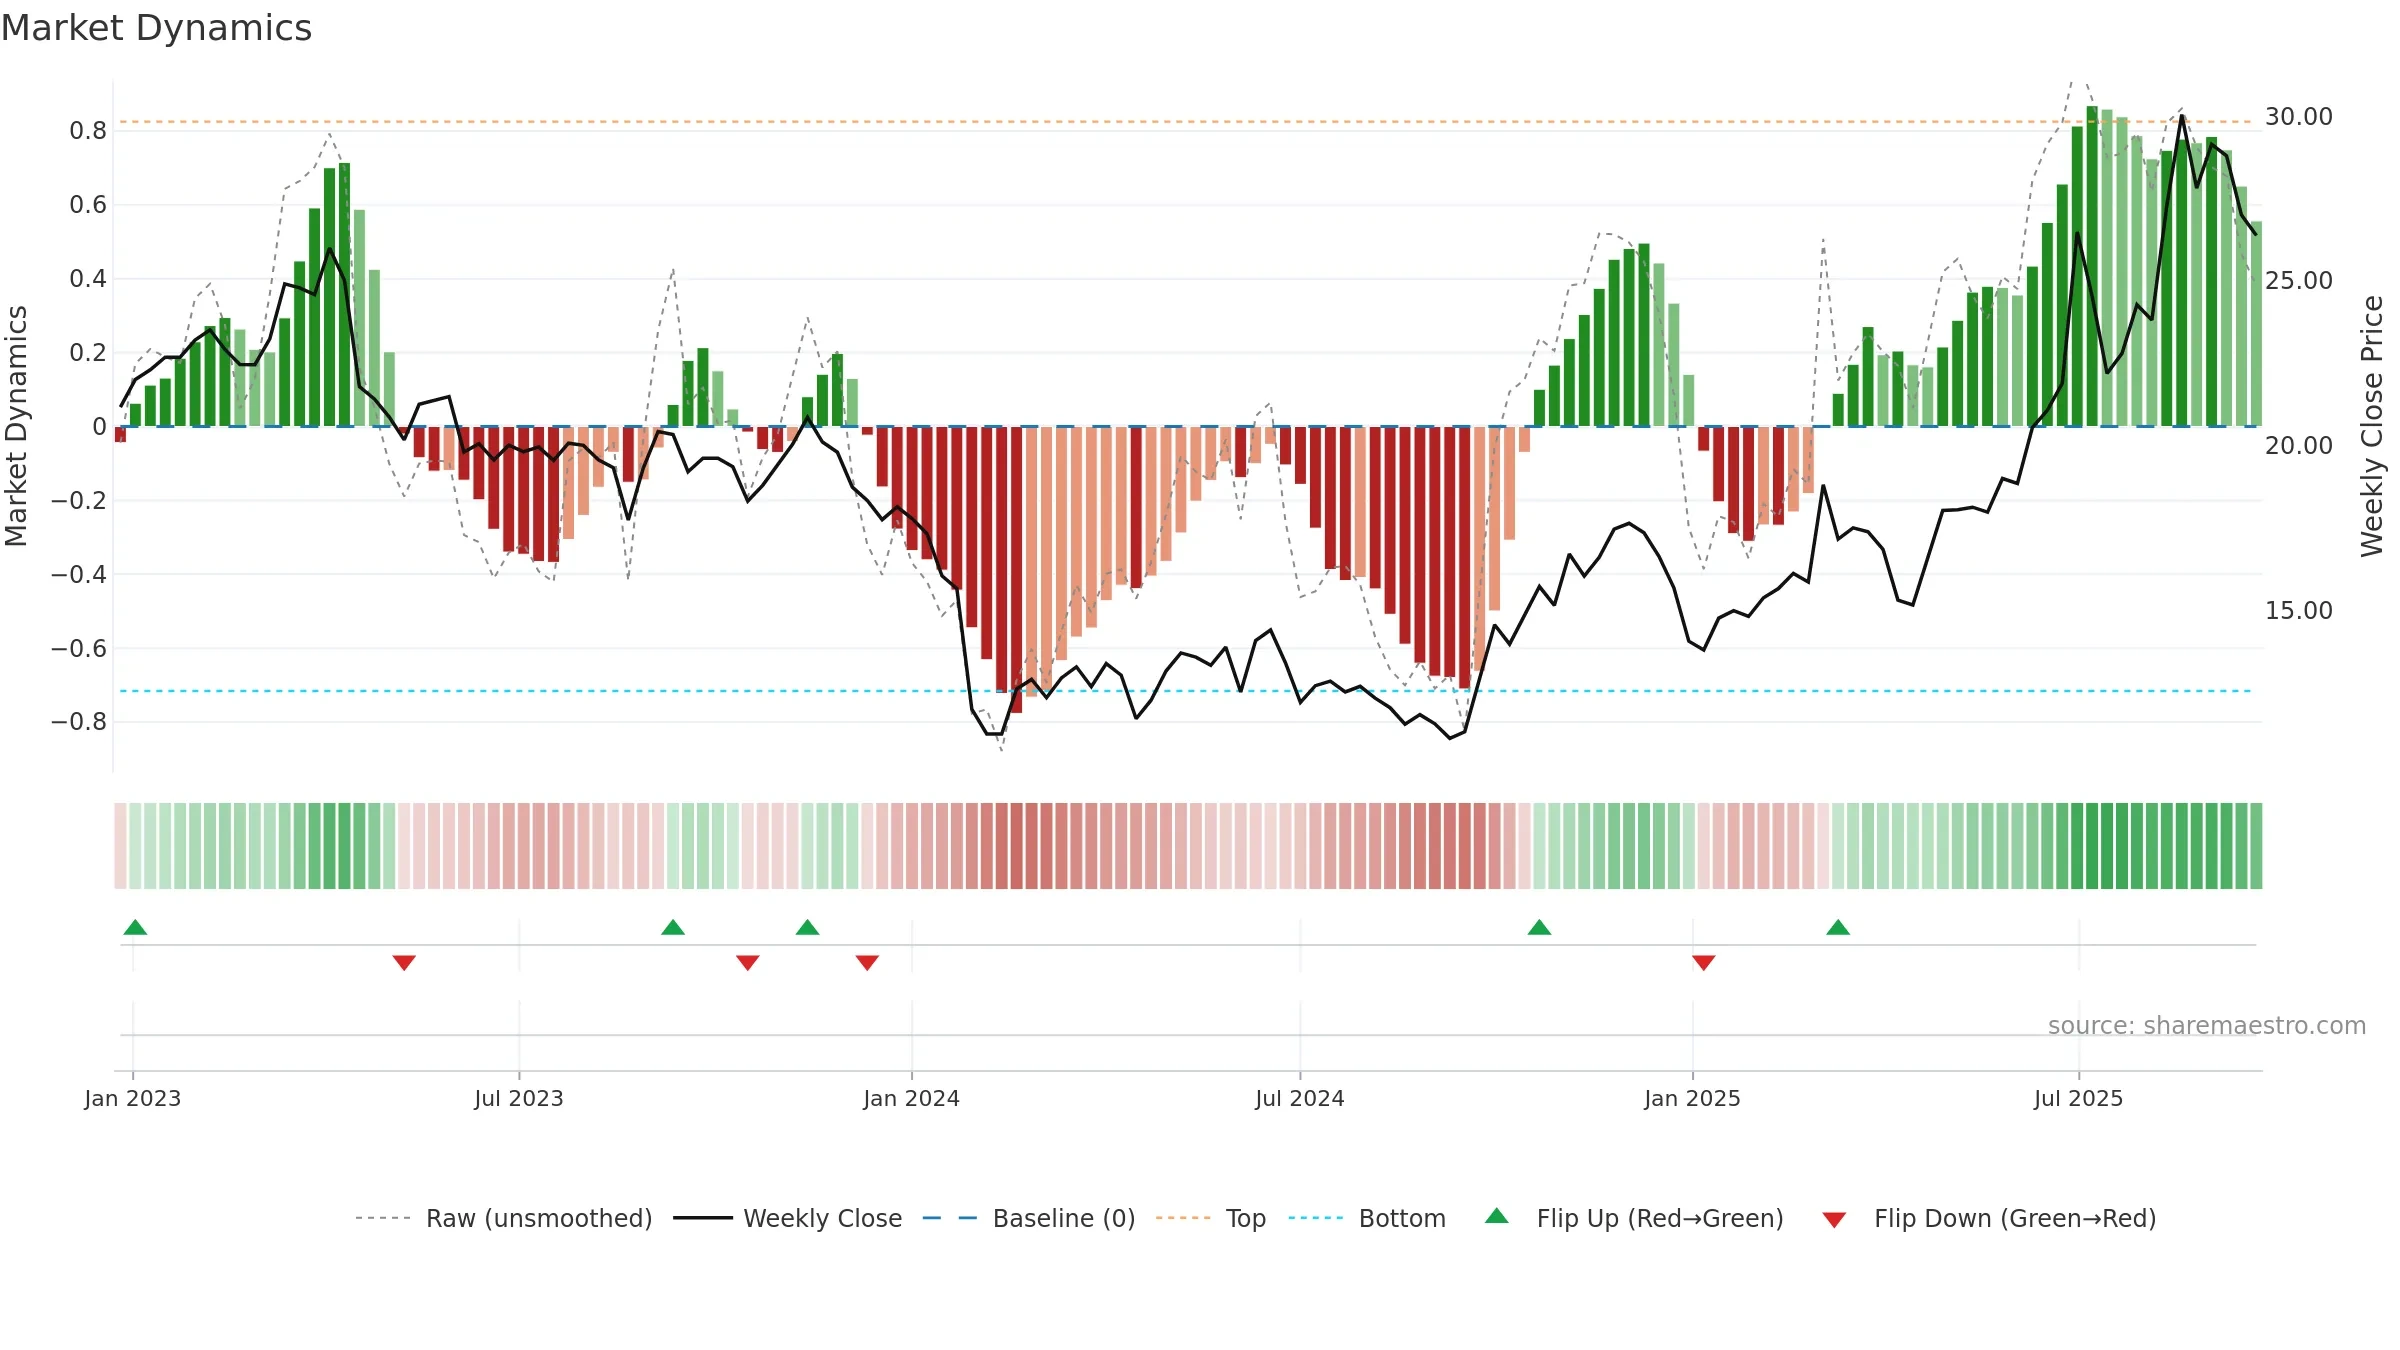Toggle Flip Down (Green→Red) legend entry
The width and height of the screenshot is (2400, 1350).
[x=1989, y=1218]
